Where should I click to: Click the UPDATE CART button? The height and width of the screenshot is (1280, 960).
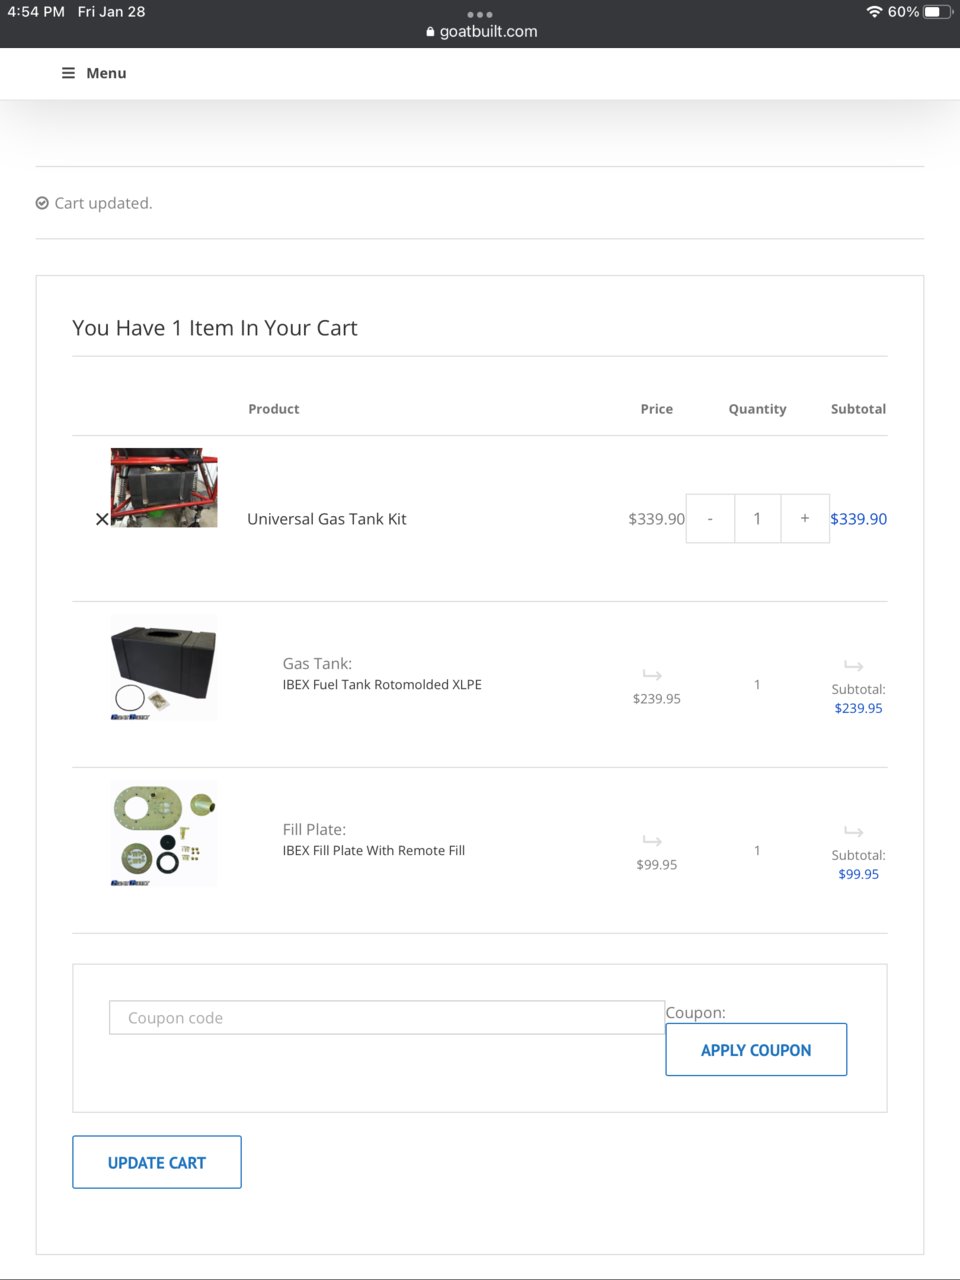[157, 1162]
